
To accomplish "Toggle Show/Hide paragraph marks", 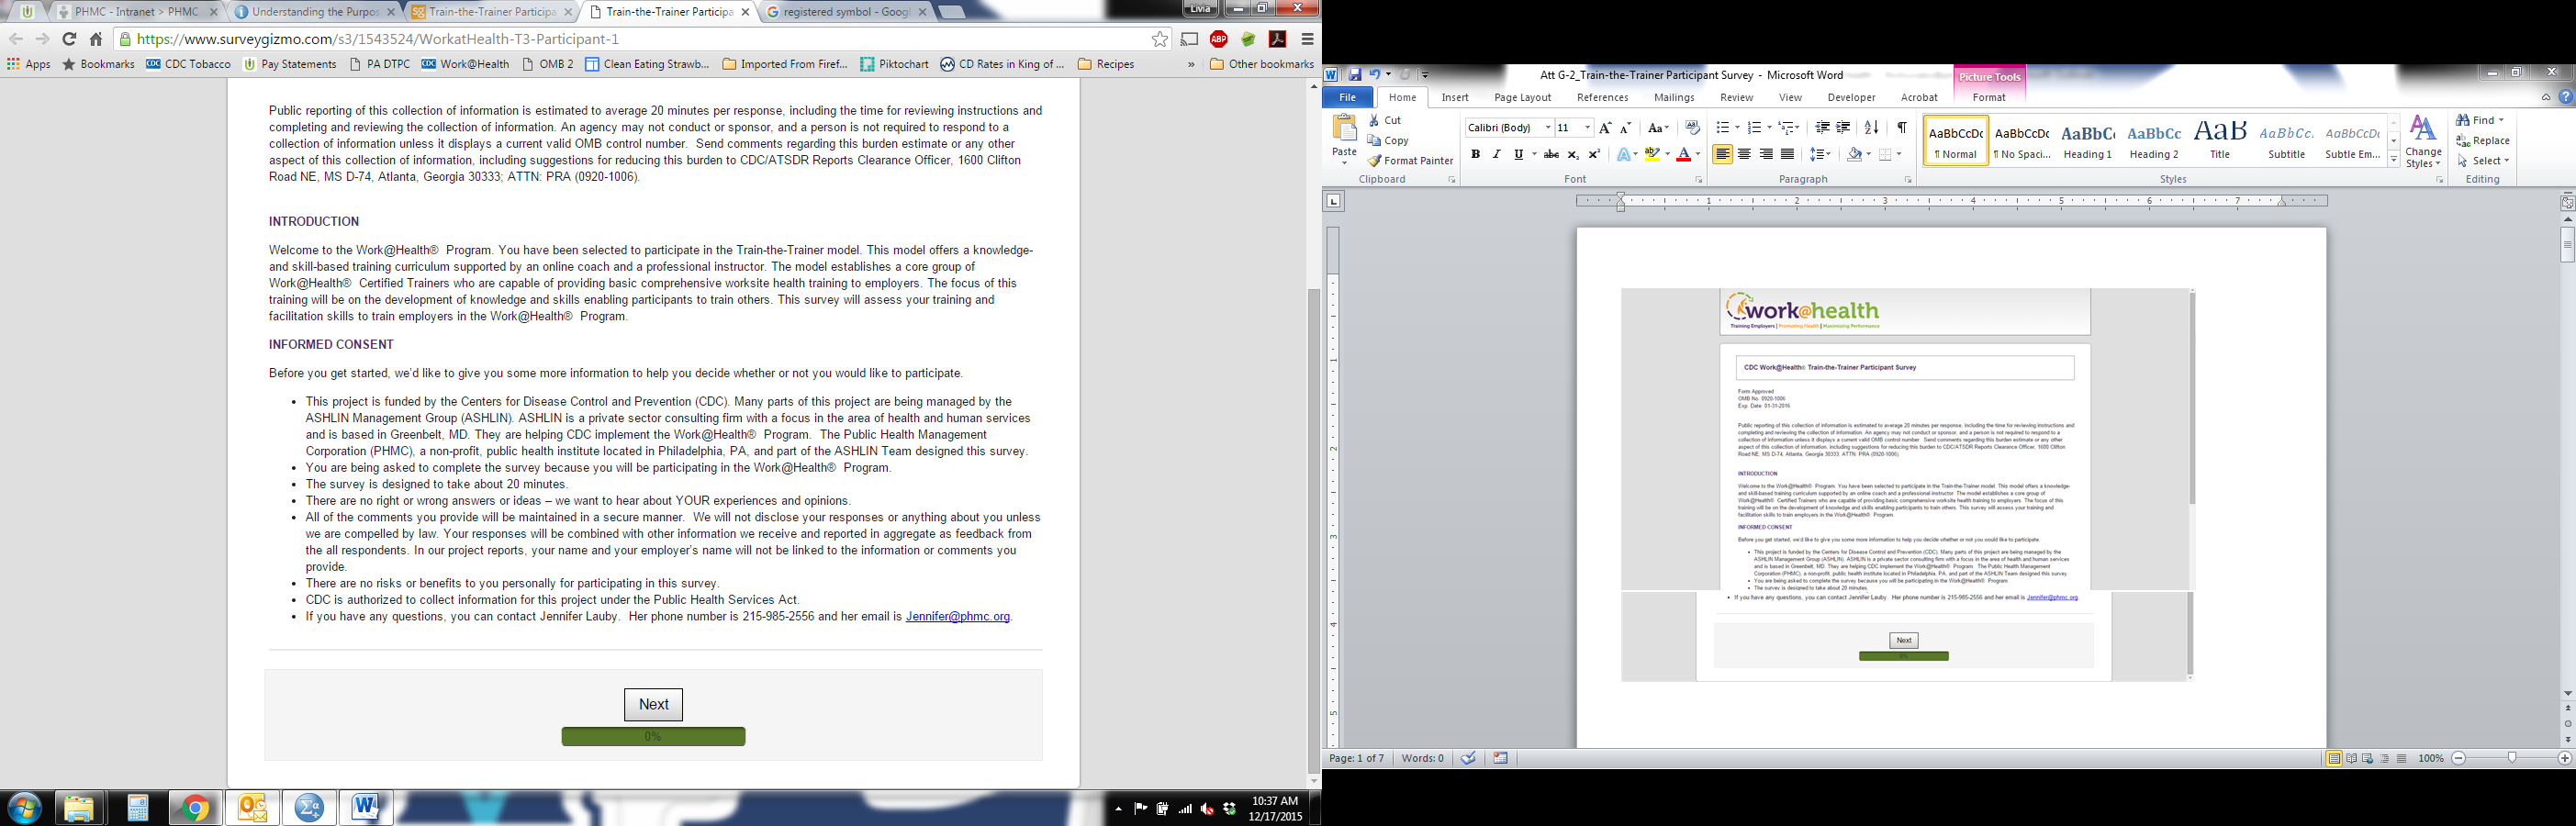I will point(1901,128).
